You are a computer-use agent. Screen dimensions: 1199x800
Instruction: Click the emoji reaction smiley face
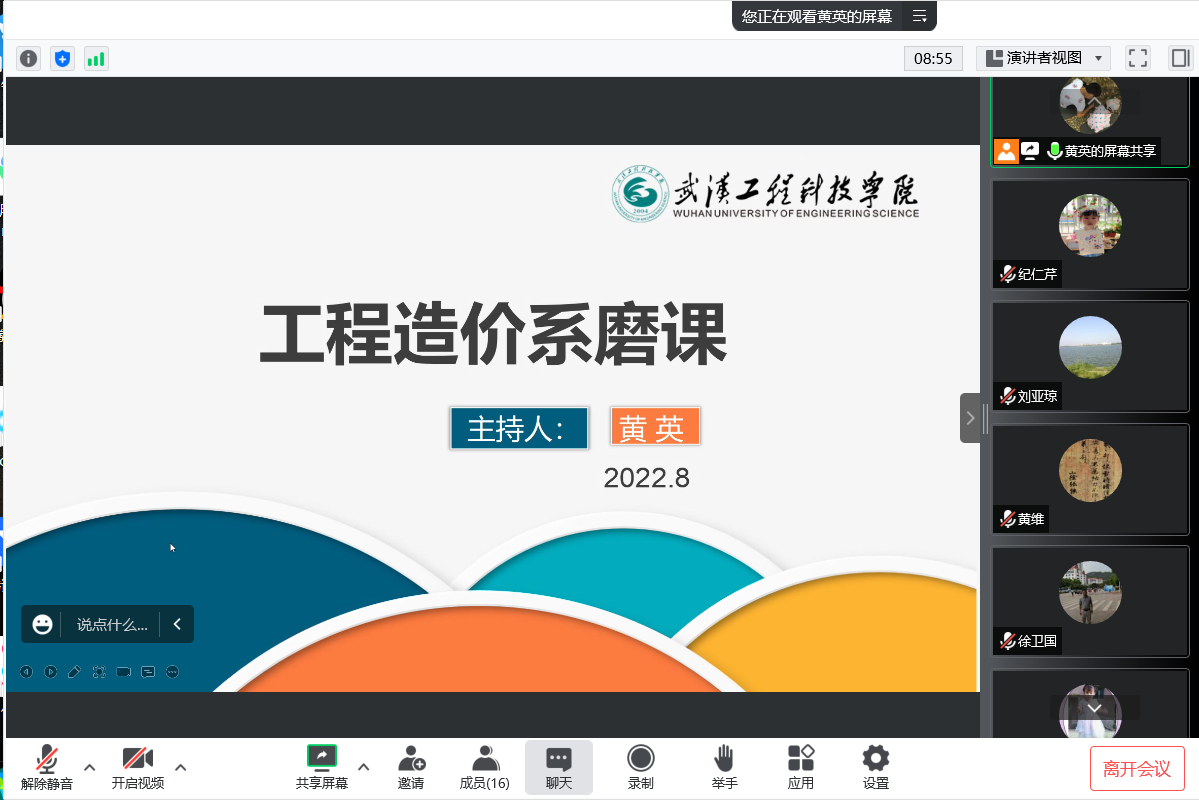(x=42, y=624)
